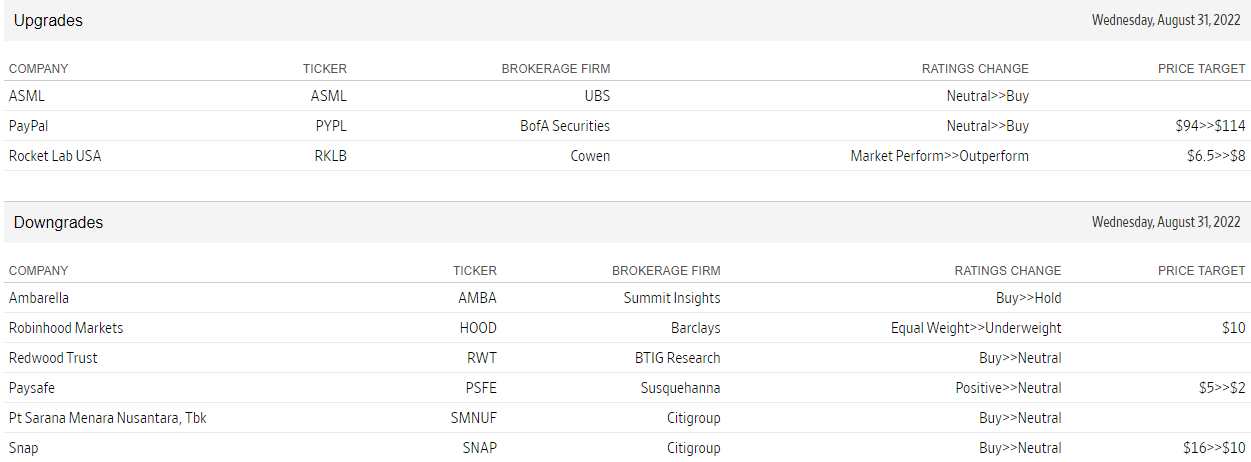Select the Redwood Trust row name
Image resolution: width=1251 pixels, height=462 pixels.
click(x=53, y=358)
